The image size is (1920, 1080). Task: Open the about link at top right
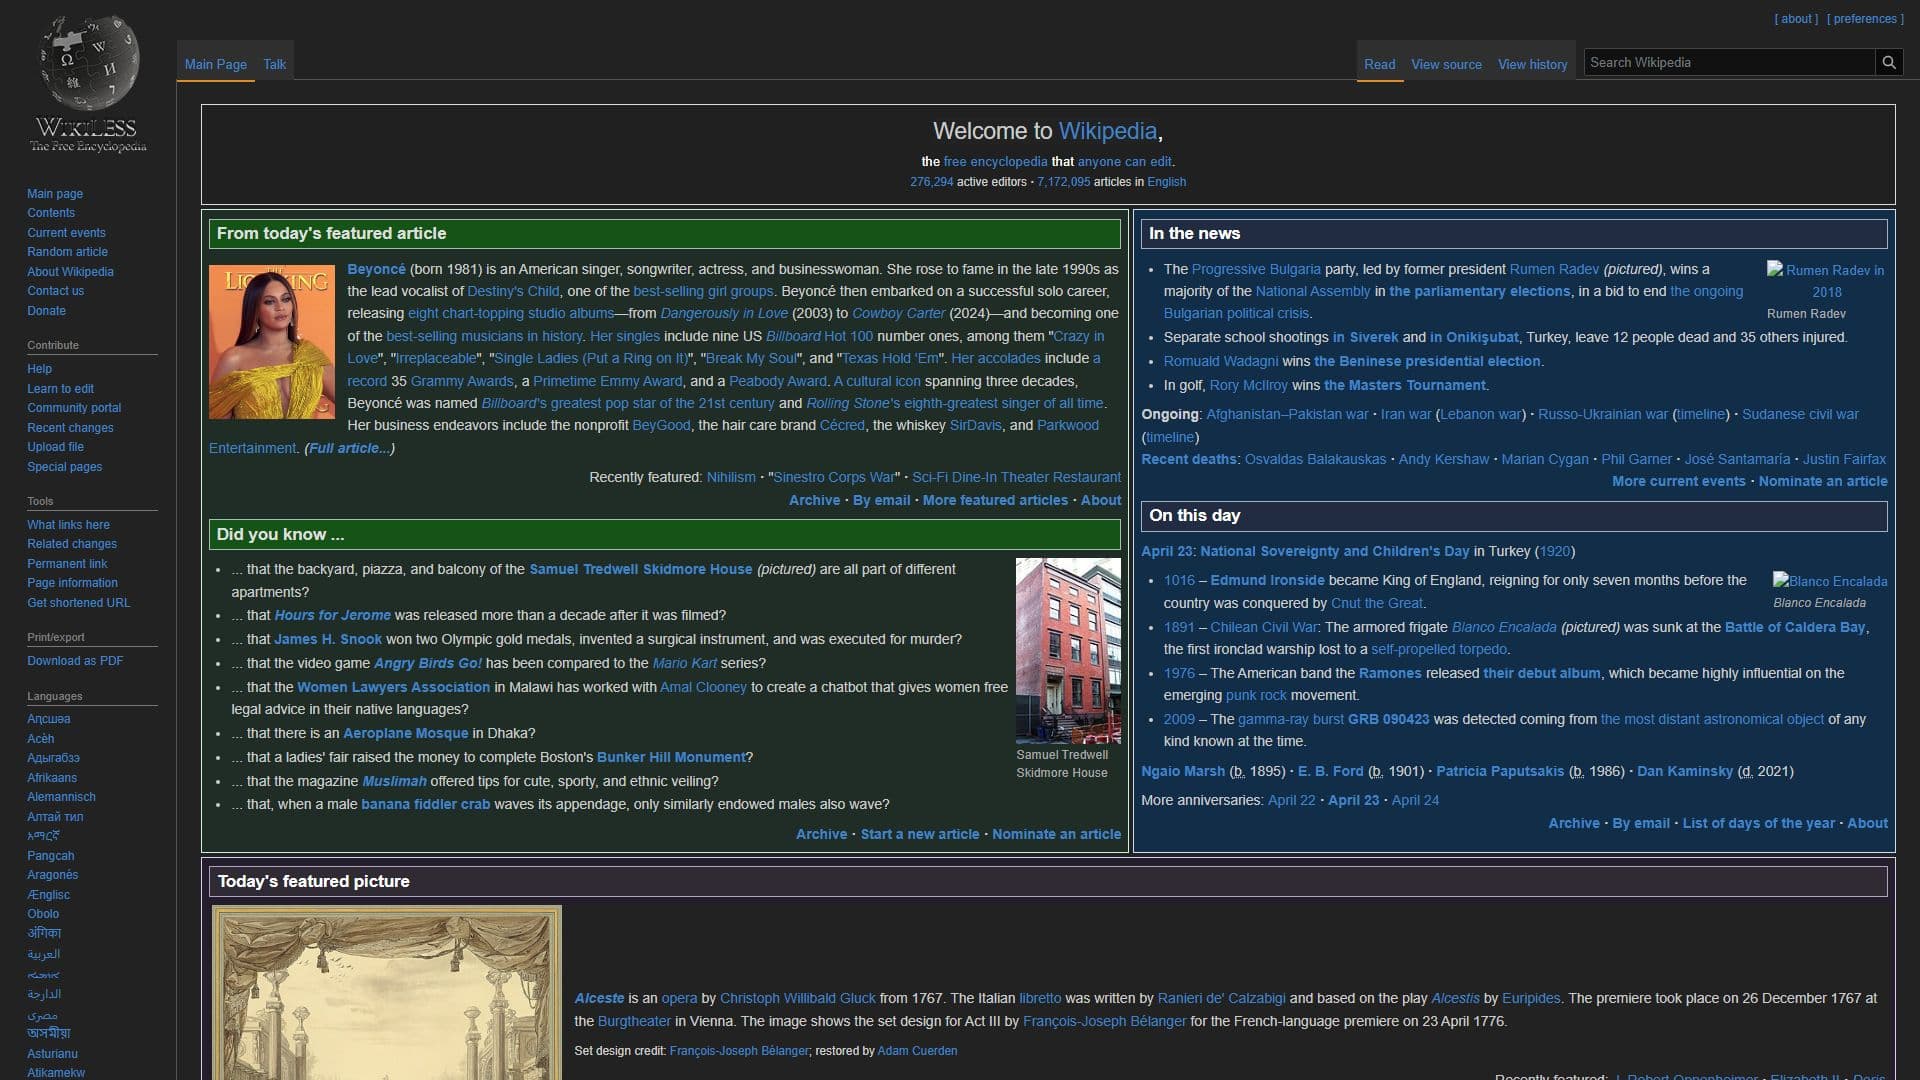pos(1797,19)
